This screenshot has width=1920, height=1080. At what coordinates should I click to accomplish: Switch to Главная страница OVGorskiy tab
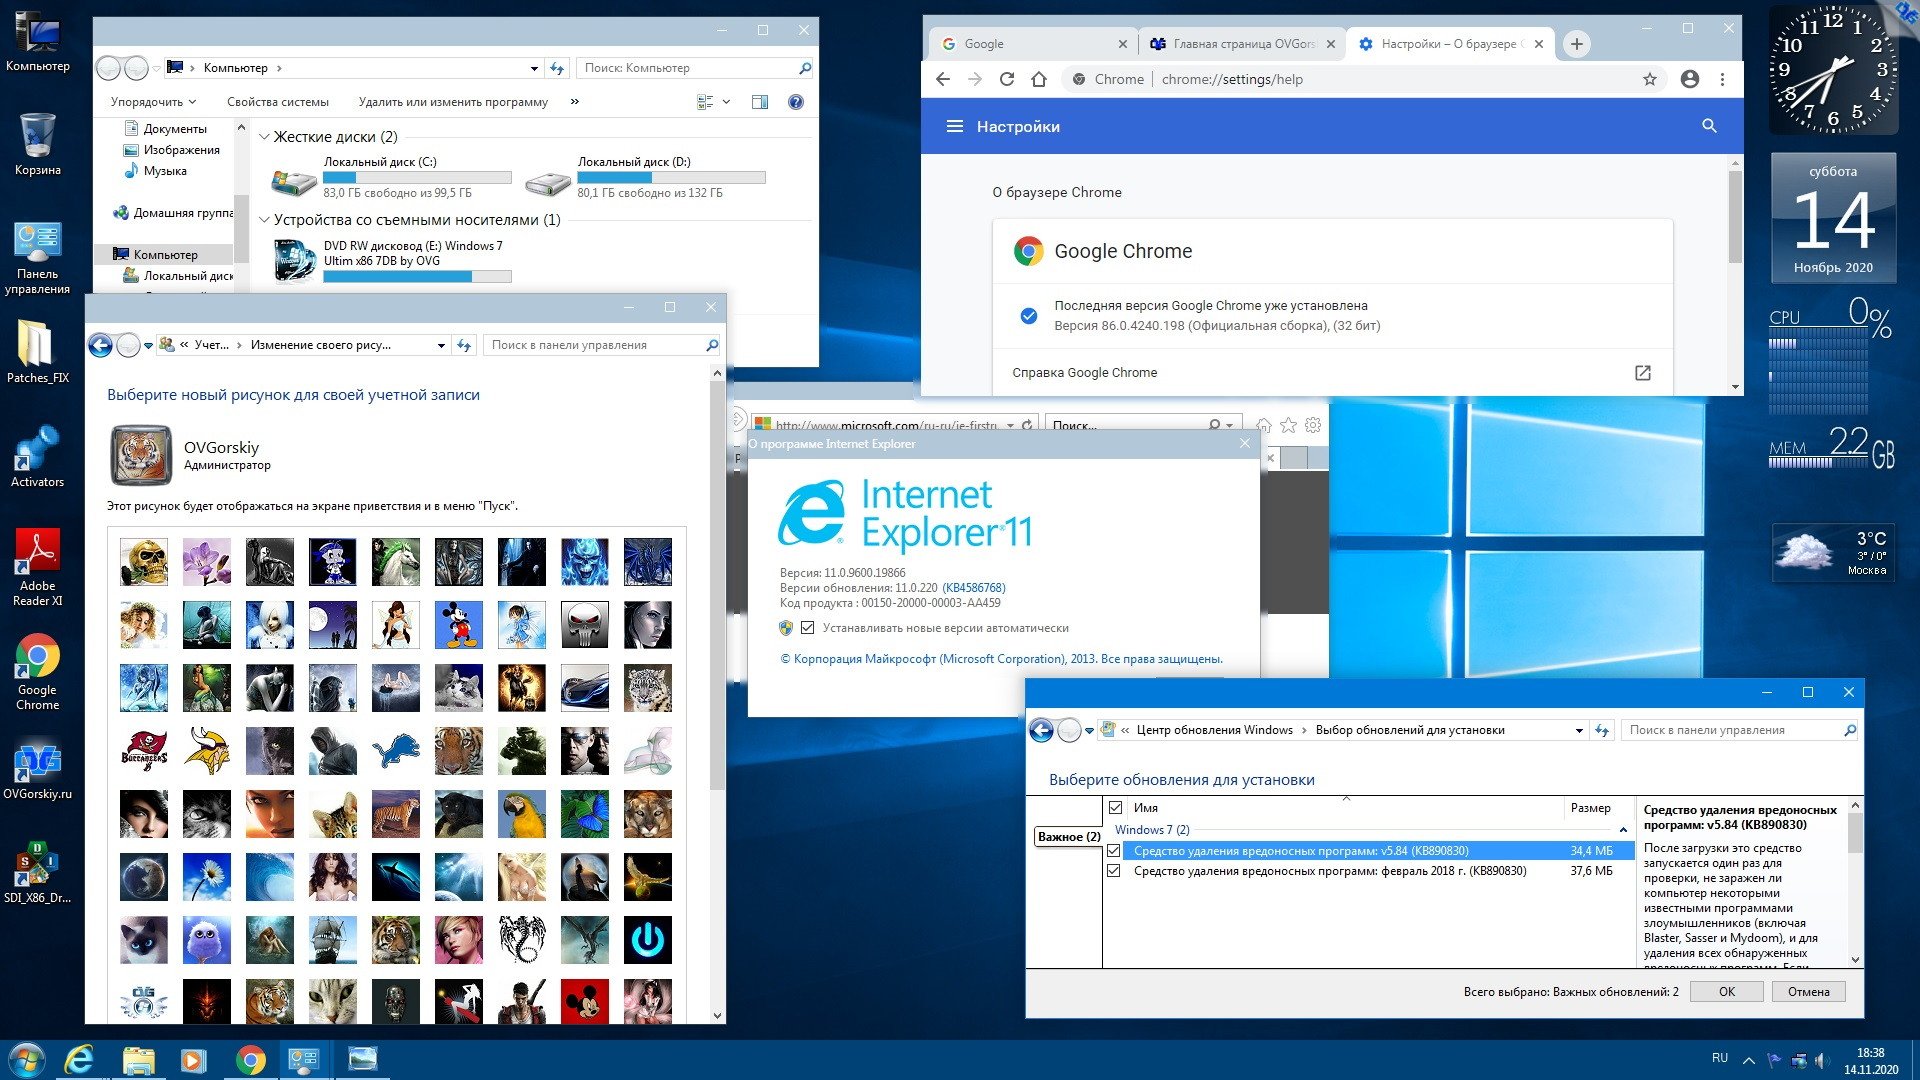1241,44
